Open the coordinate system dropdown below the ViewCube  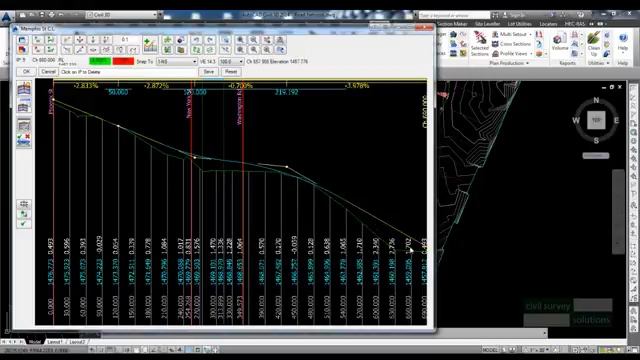click(596, 156)
